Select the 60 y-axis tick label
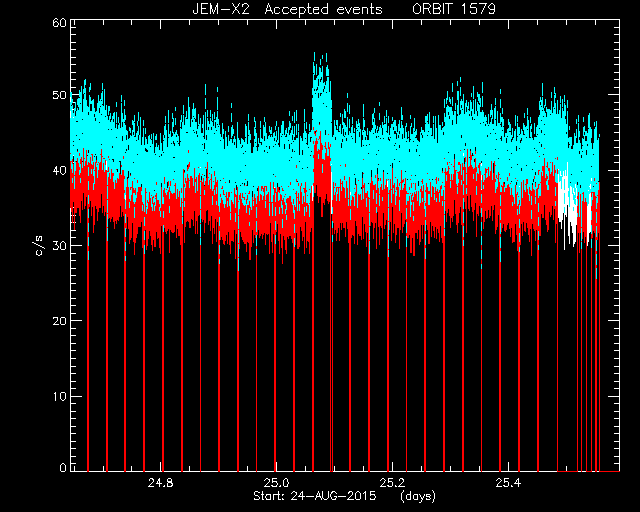 click(60, 22)
